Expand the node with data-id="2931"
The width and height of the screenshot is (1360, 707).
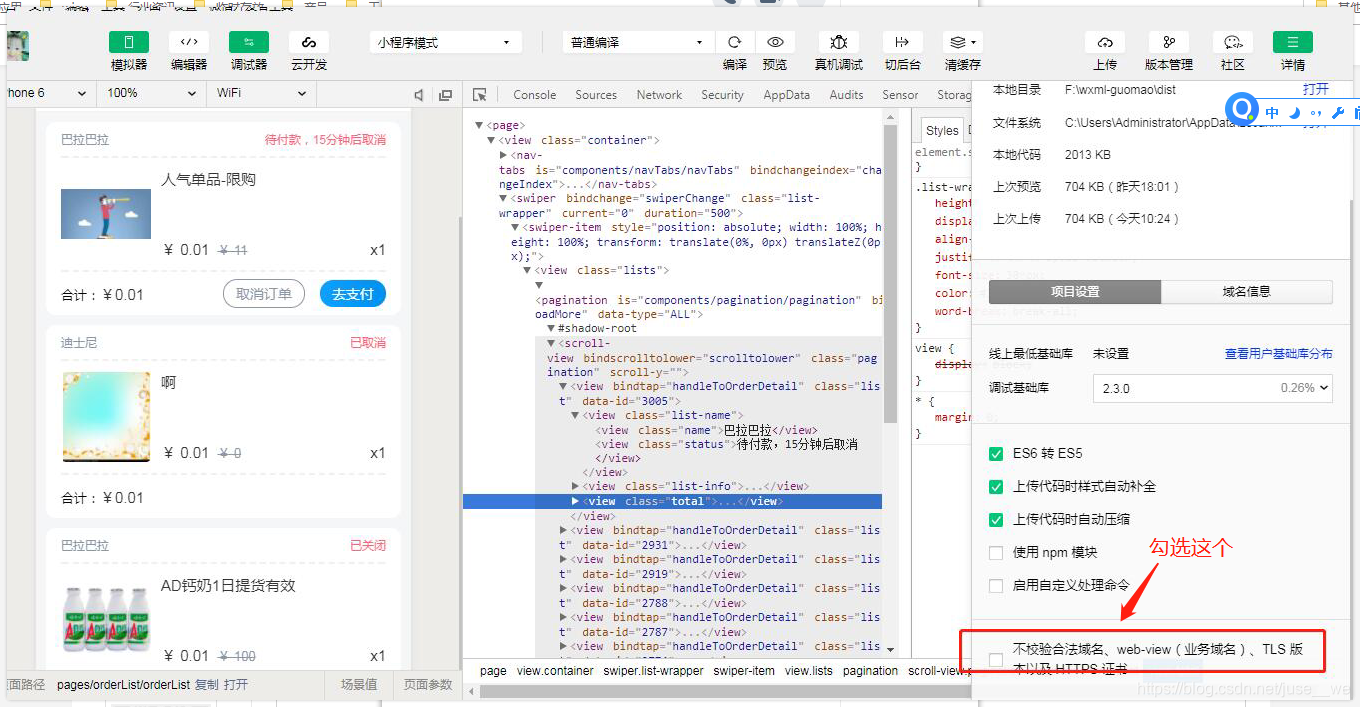coord(563,530)
